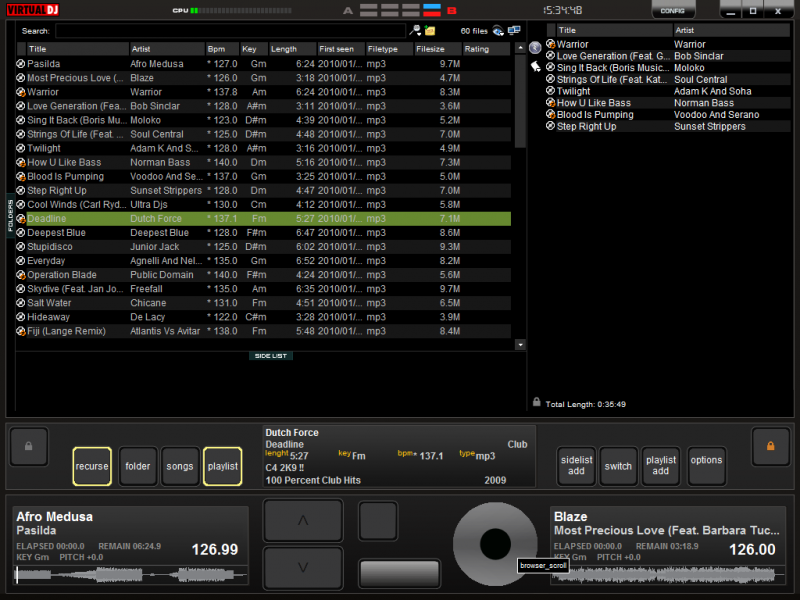Sort browser by Key column
The image size is (800, 600).
[x=254, y=49]
